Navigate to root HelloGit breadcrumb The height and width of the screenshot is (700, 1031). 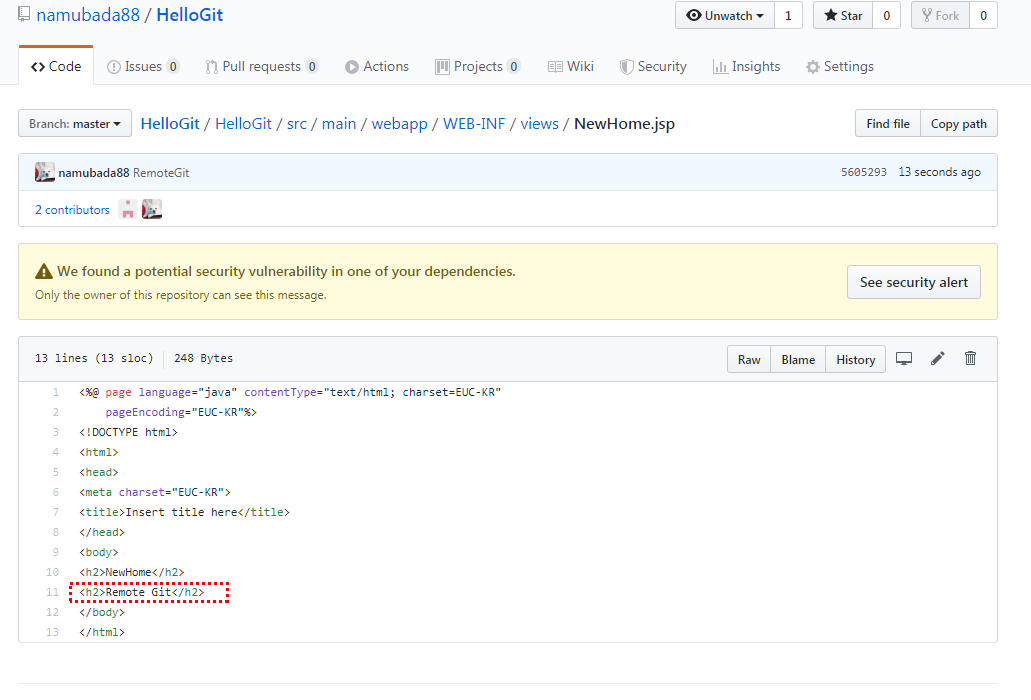click(170, 124)
